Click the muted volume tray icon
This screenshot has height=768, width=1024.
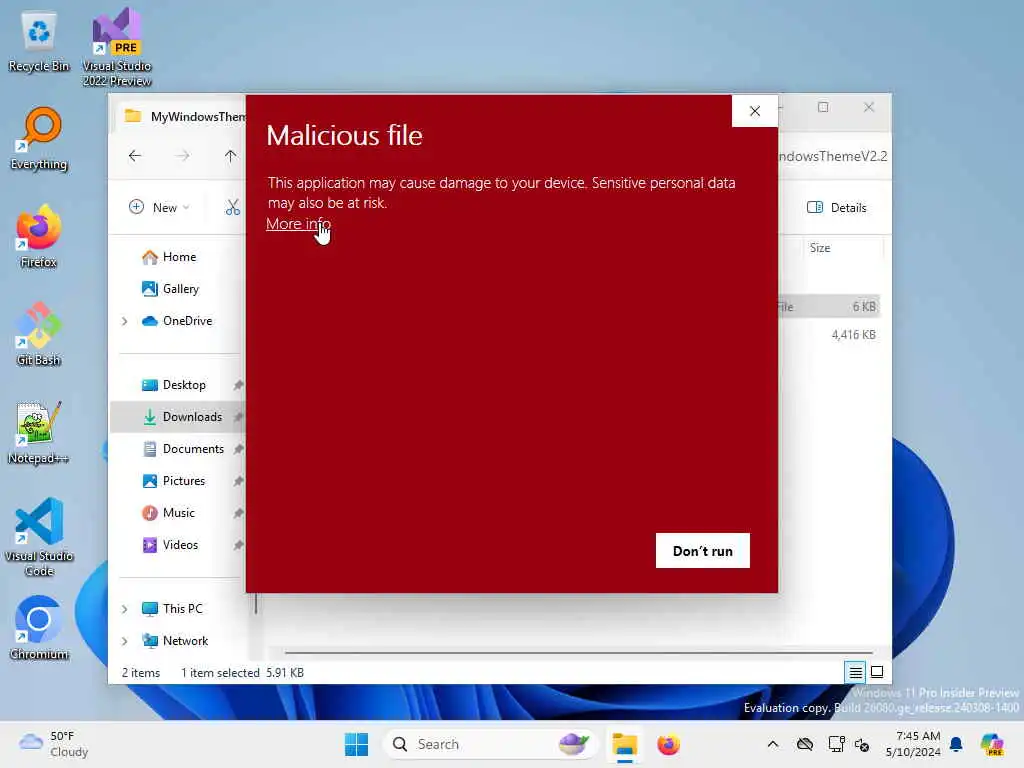pos(862,744)
